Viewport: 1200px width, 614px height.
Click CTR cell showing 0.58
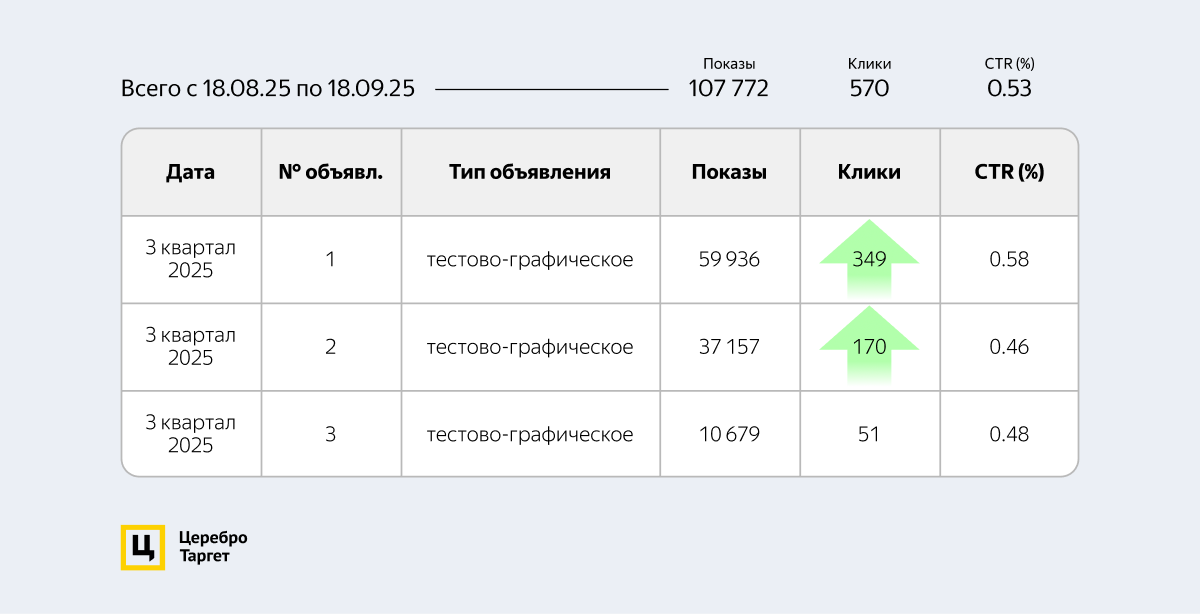1009,260
